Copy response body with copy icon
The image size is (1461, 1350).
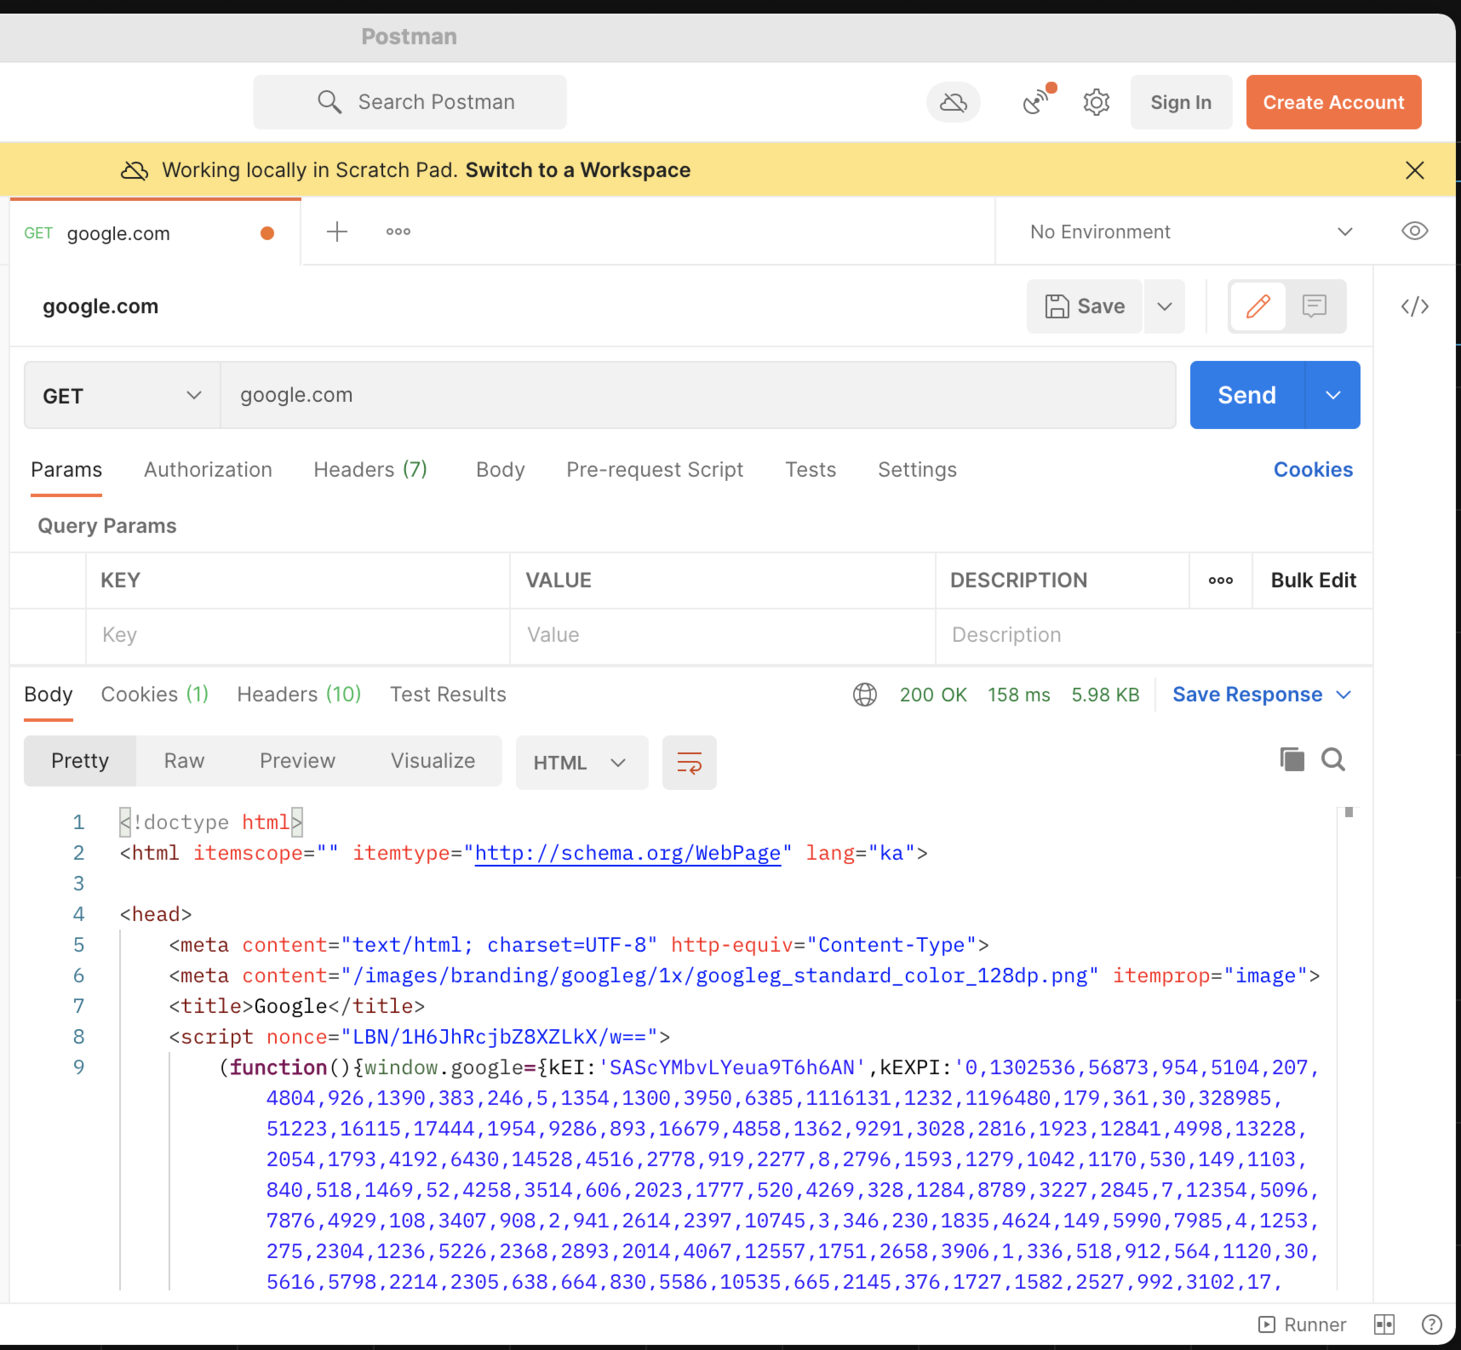coord(1292,760)
